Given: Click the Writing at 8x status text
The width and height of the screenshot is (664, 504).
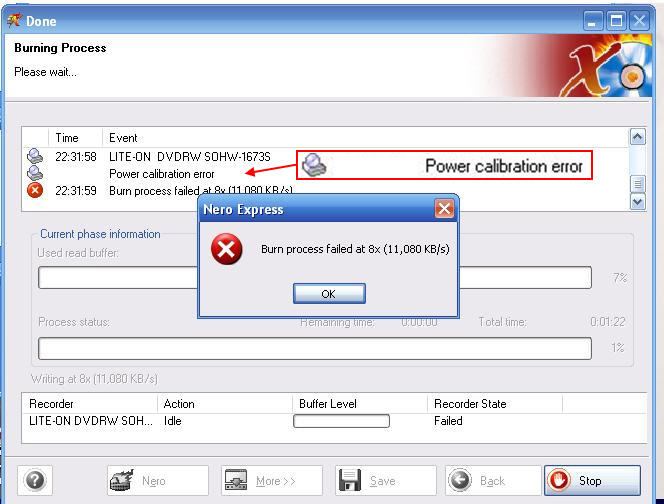Looking at the screenshot, I should point(94,379).
